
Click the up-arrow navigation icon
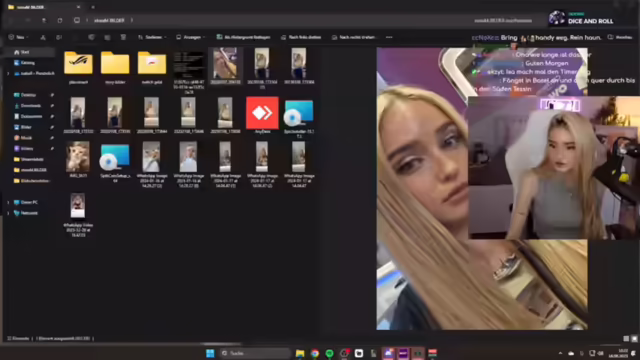44,20
